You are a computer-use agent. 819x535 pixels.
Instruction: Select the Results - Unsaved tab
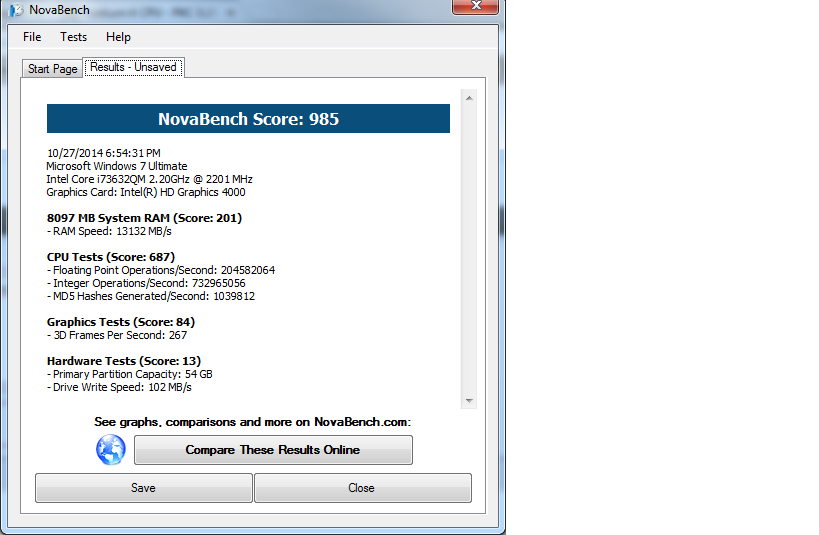(x=133, y=67)
